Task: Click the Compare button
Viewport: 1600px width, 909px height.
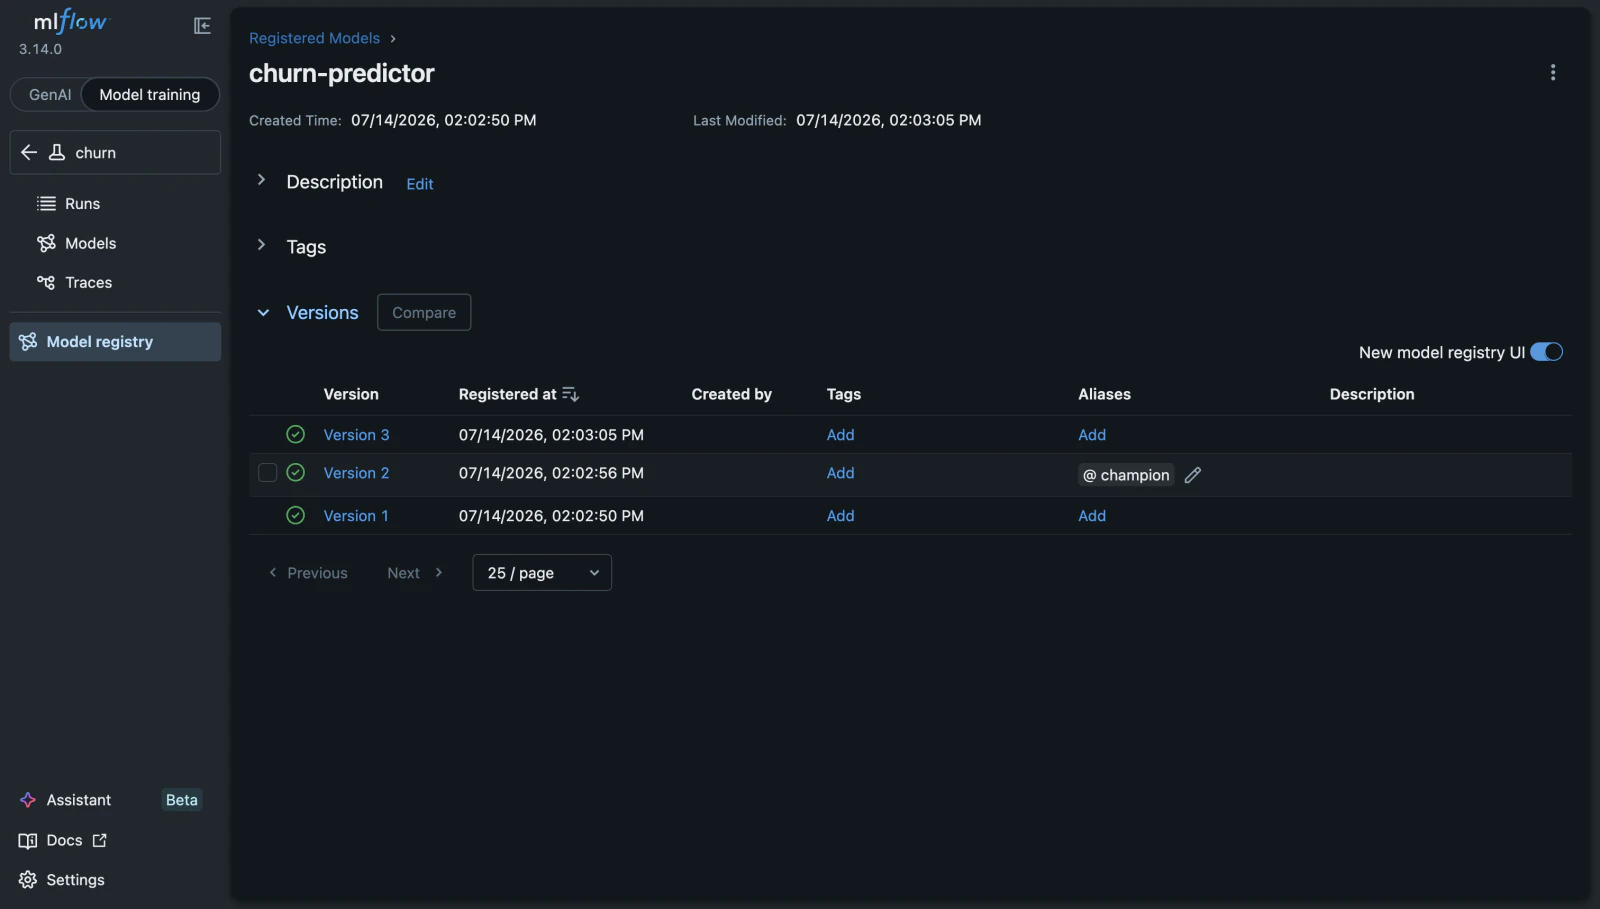Action: (x=424, y=312)
